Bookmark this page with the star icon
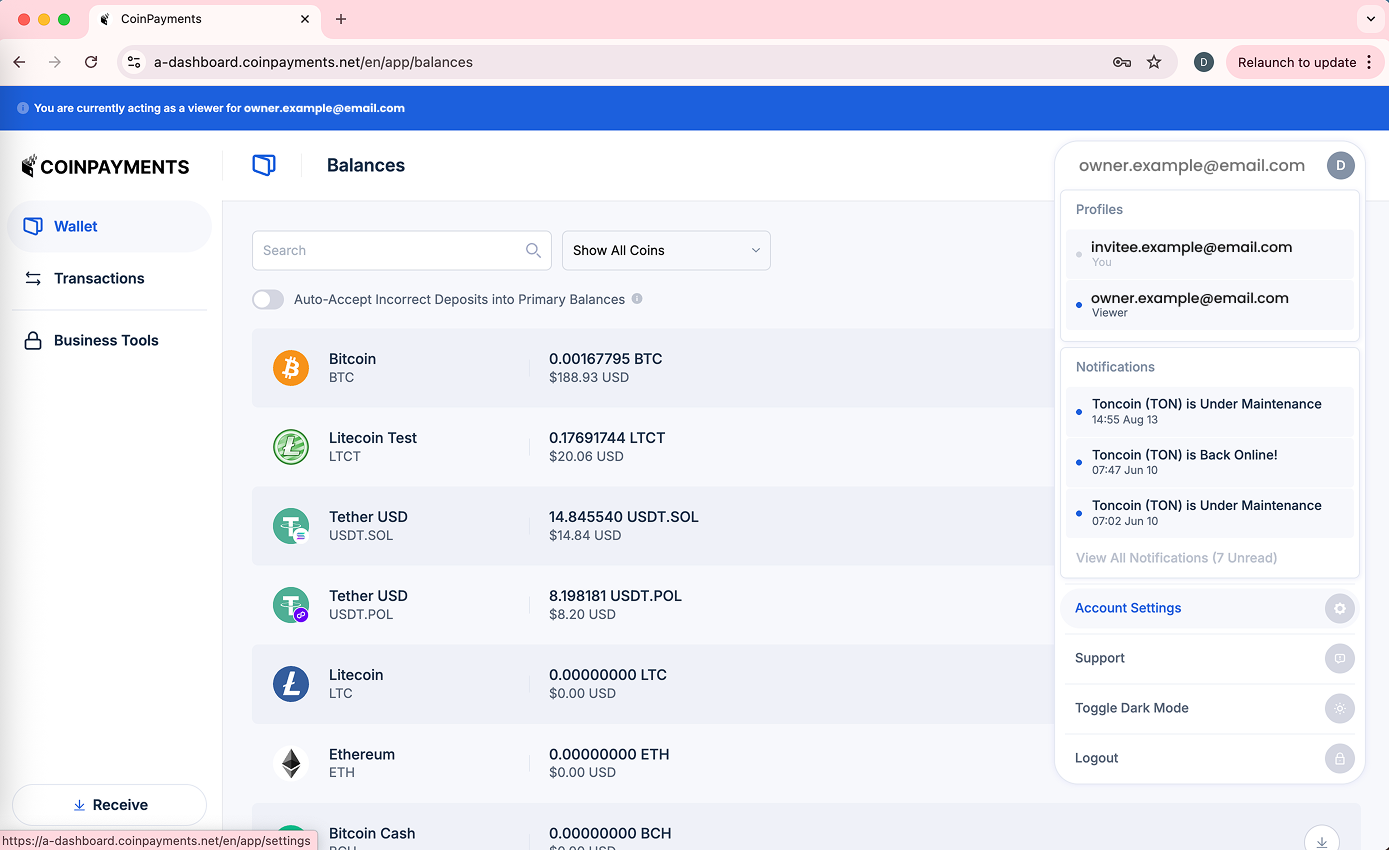1391x850 pixels. tap(1154, 62)
